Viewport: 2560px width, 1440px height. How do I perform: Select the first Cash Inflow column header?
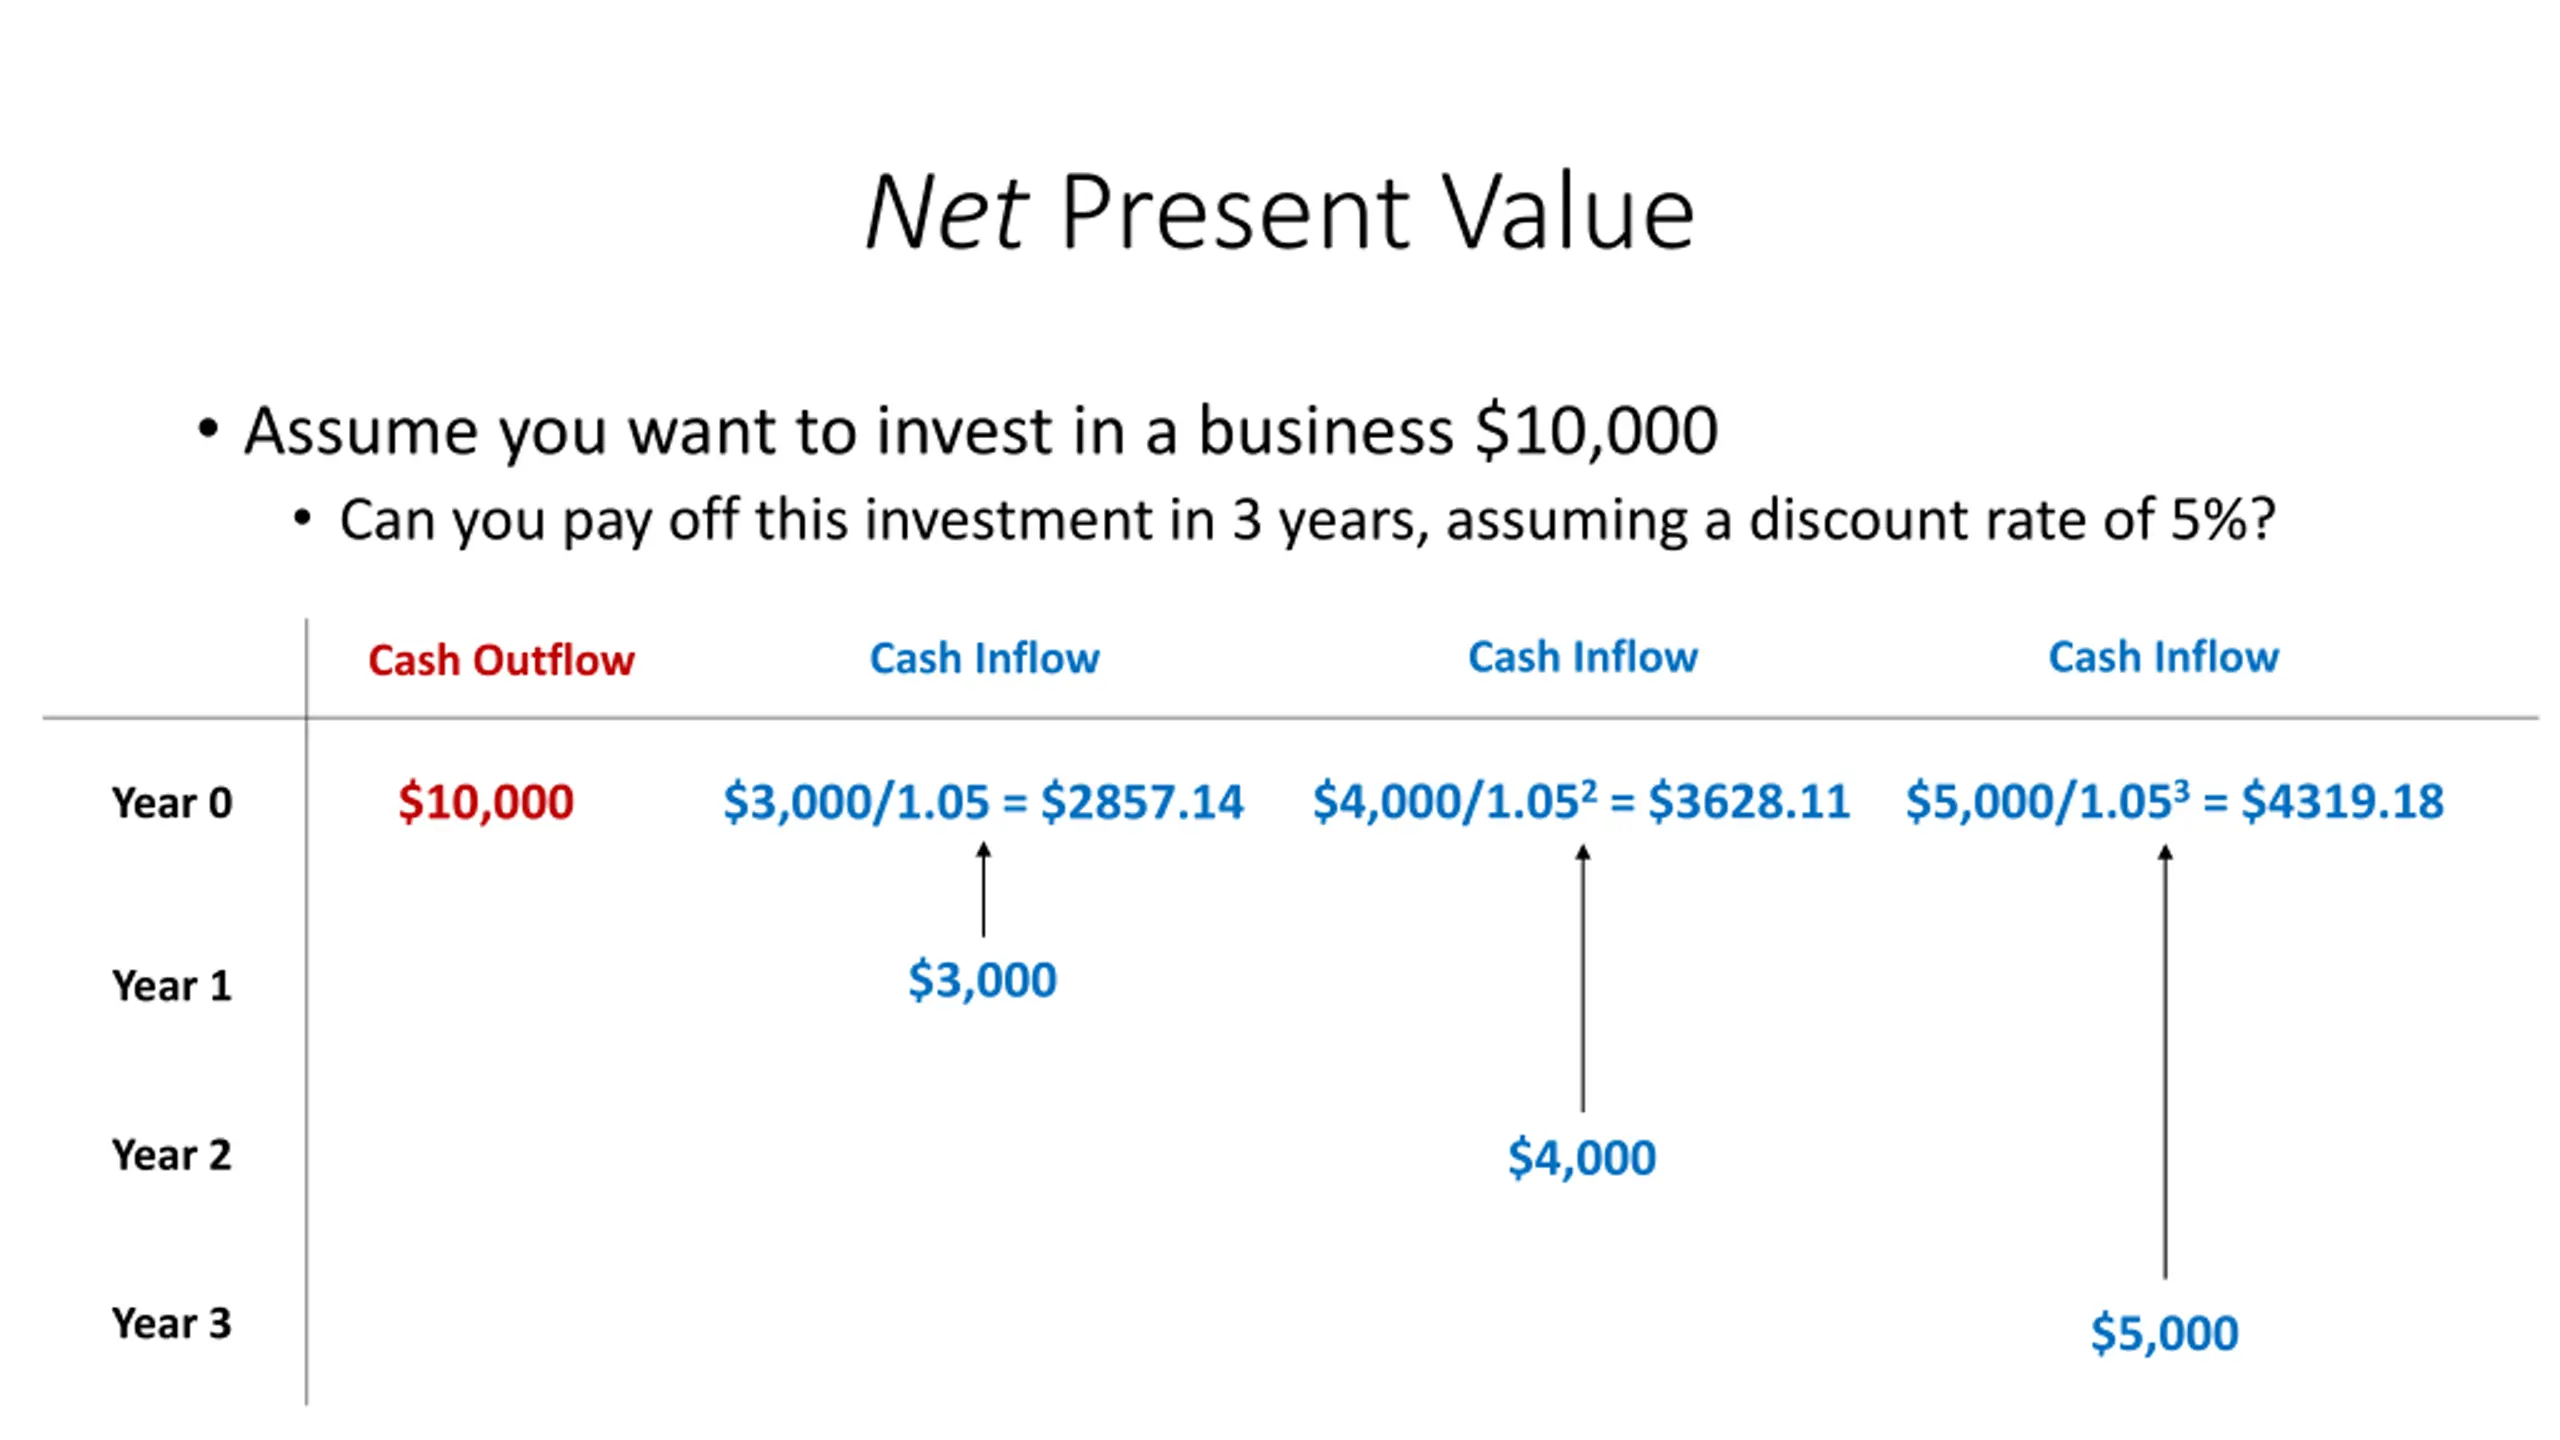pos(985,658)
